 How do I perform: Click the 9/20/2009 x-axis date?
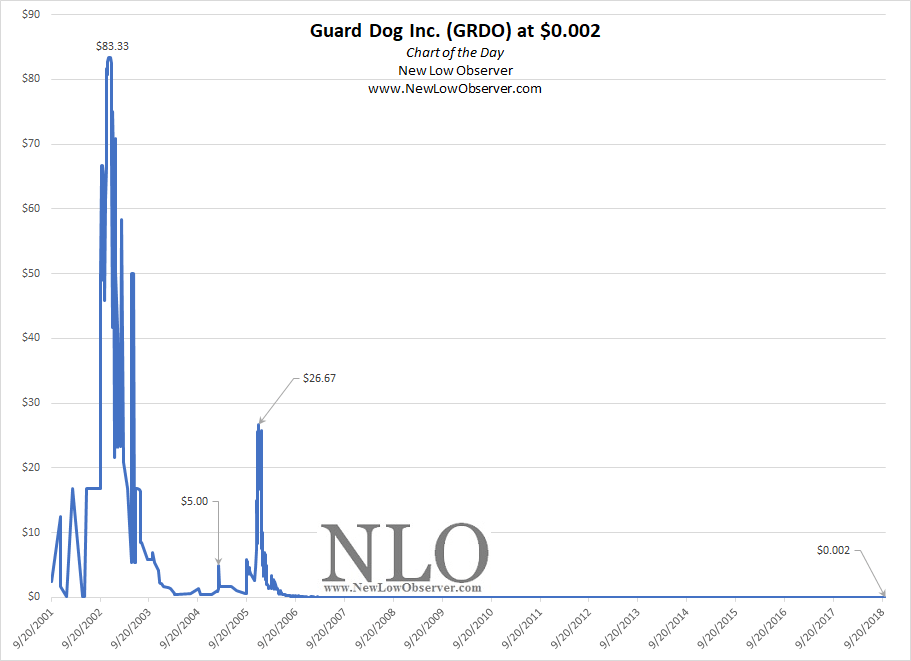(x=424, y=628)
